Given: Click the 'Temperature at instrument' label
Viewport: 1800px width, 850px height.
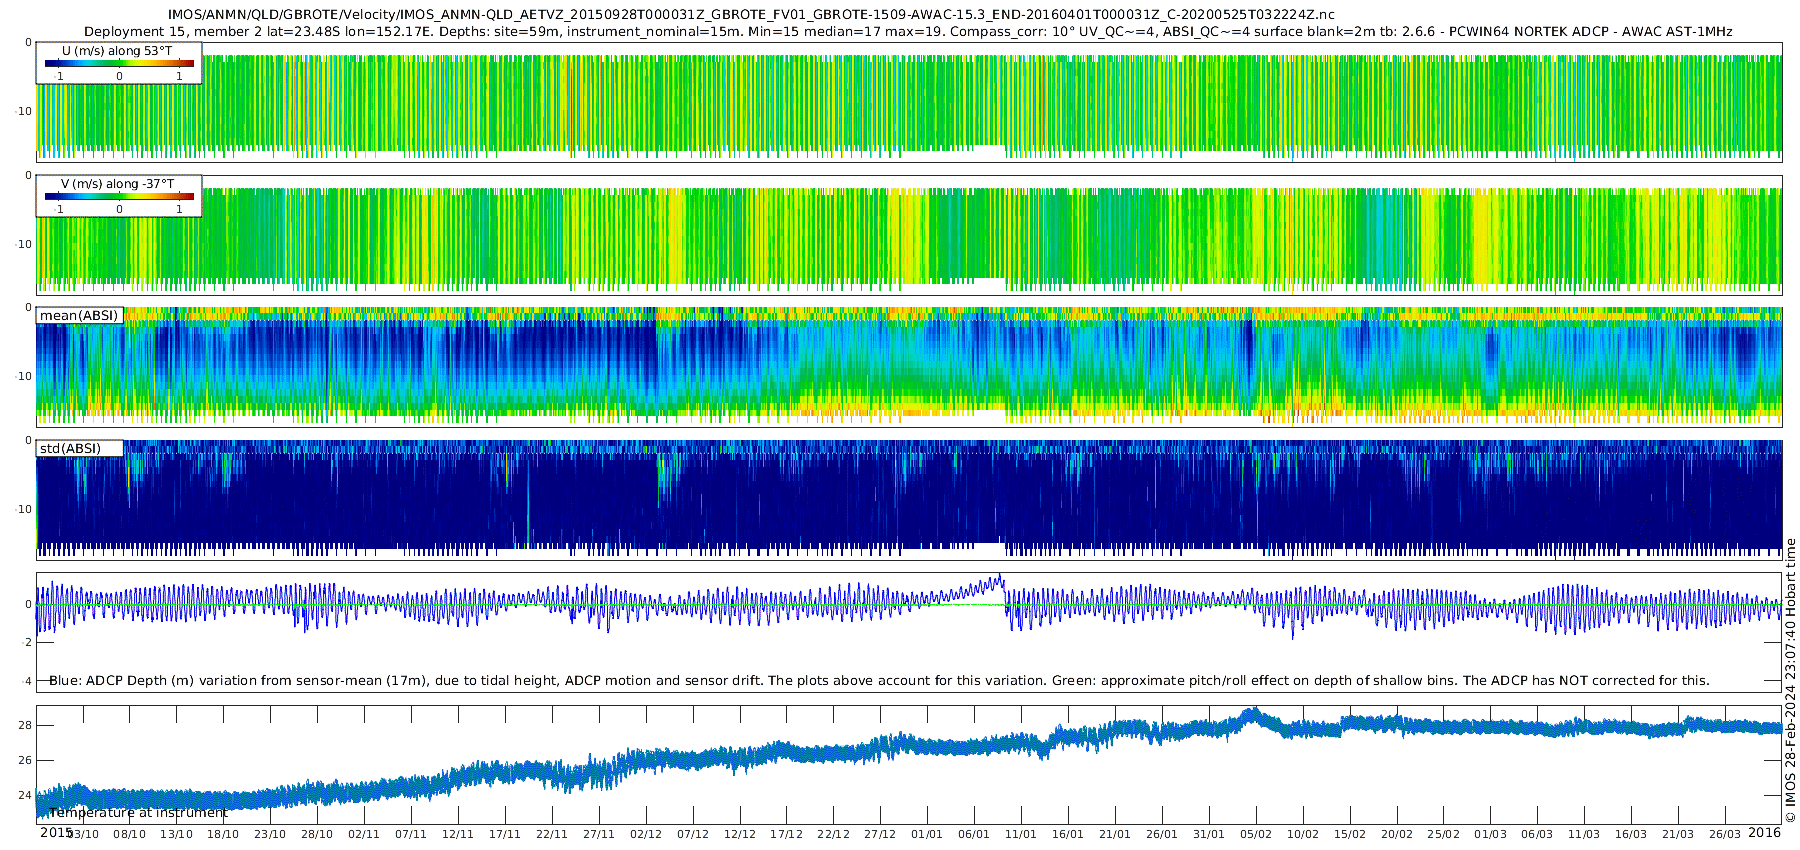Looking at the screenshot, I should tap(139, 812).
